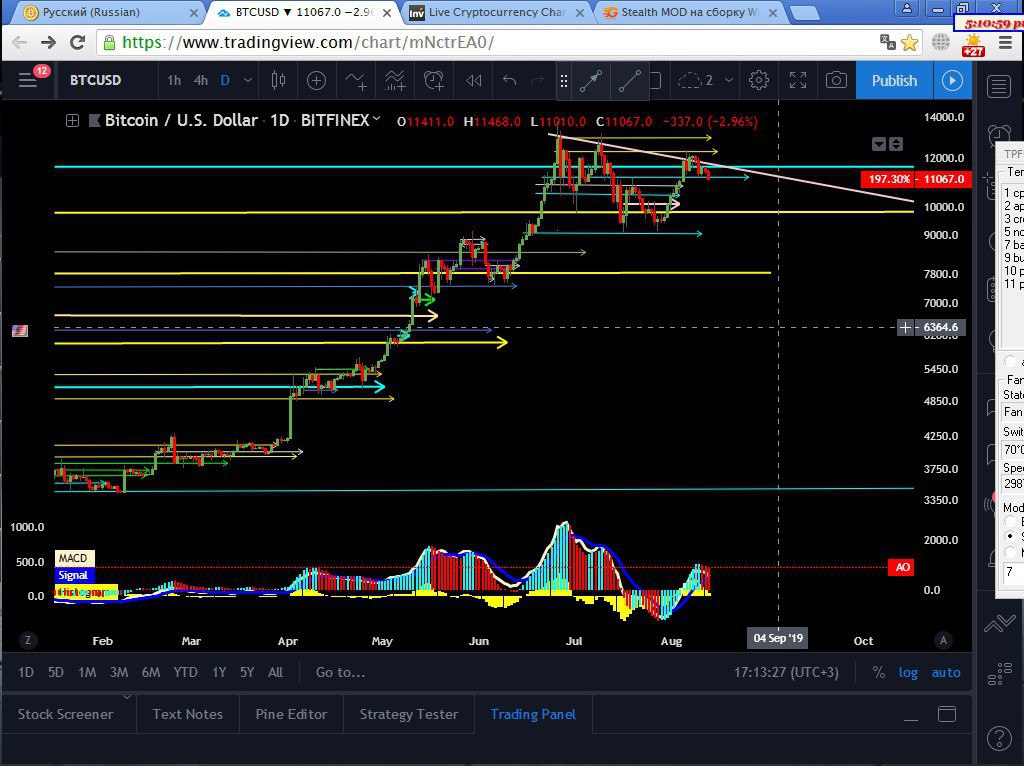Open the indicator templates (financials) icon
Screen dimensions: 1024x768
coord(394,80)
